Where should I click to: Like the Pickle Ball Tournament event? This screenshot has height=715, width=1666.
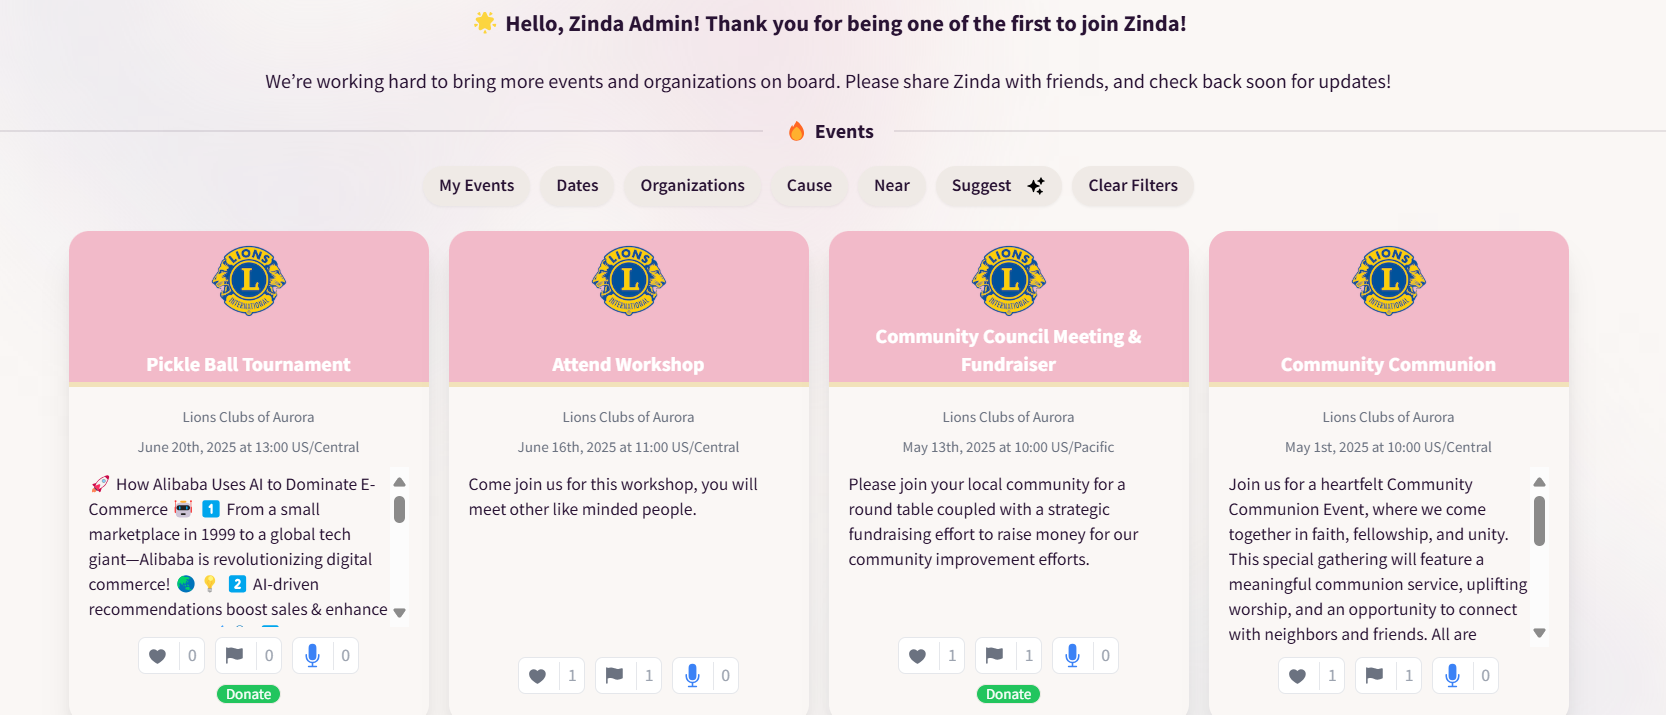[x=158, y=656]
